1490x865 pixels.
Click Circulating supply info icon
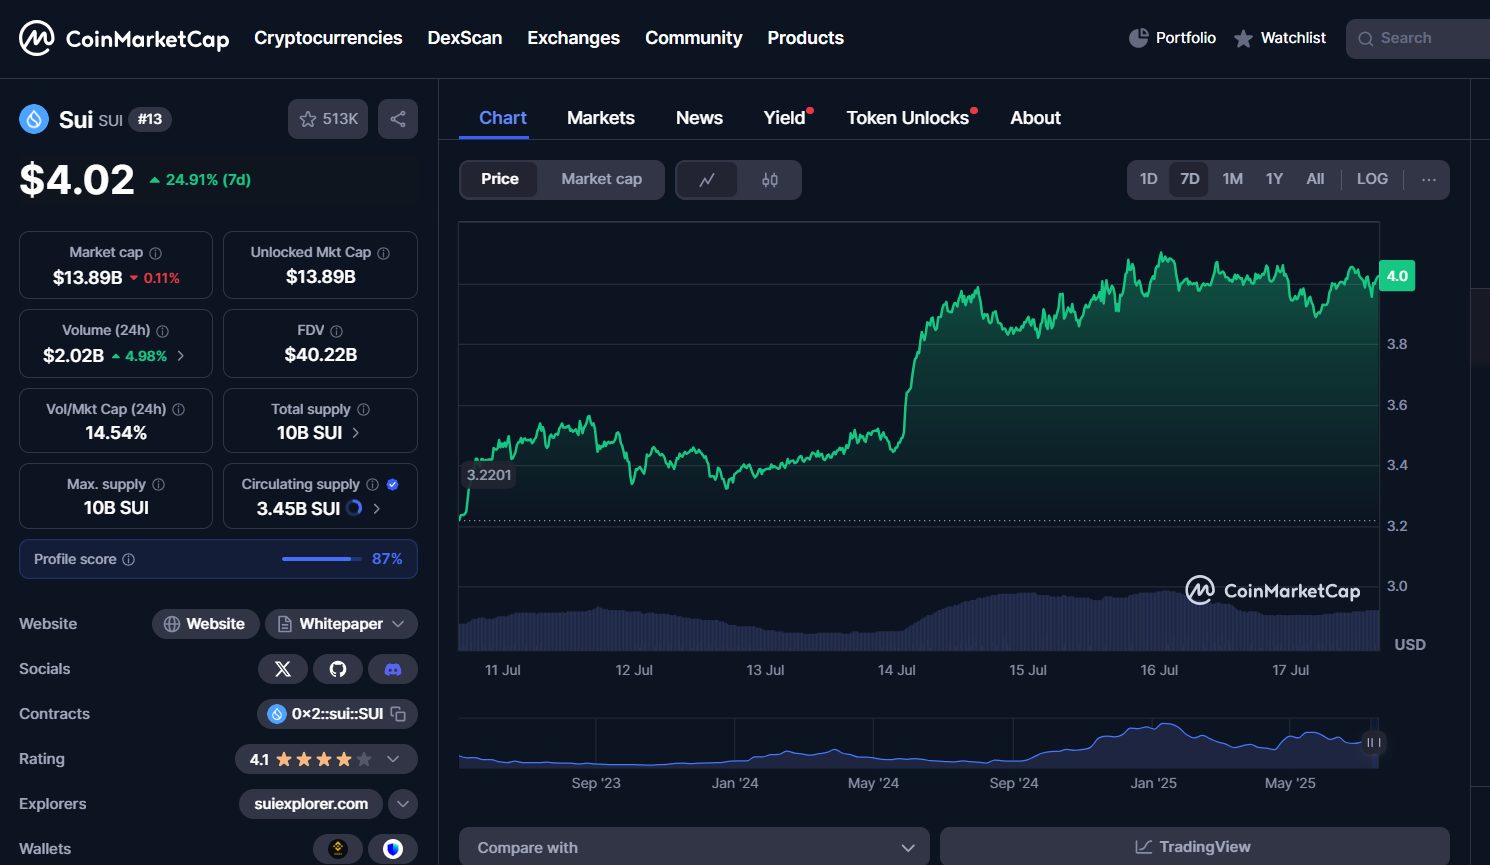coord(372,484)
